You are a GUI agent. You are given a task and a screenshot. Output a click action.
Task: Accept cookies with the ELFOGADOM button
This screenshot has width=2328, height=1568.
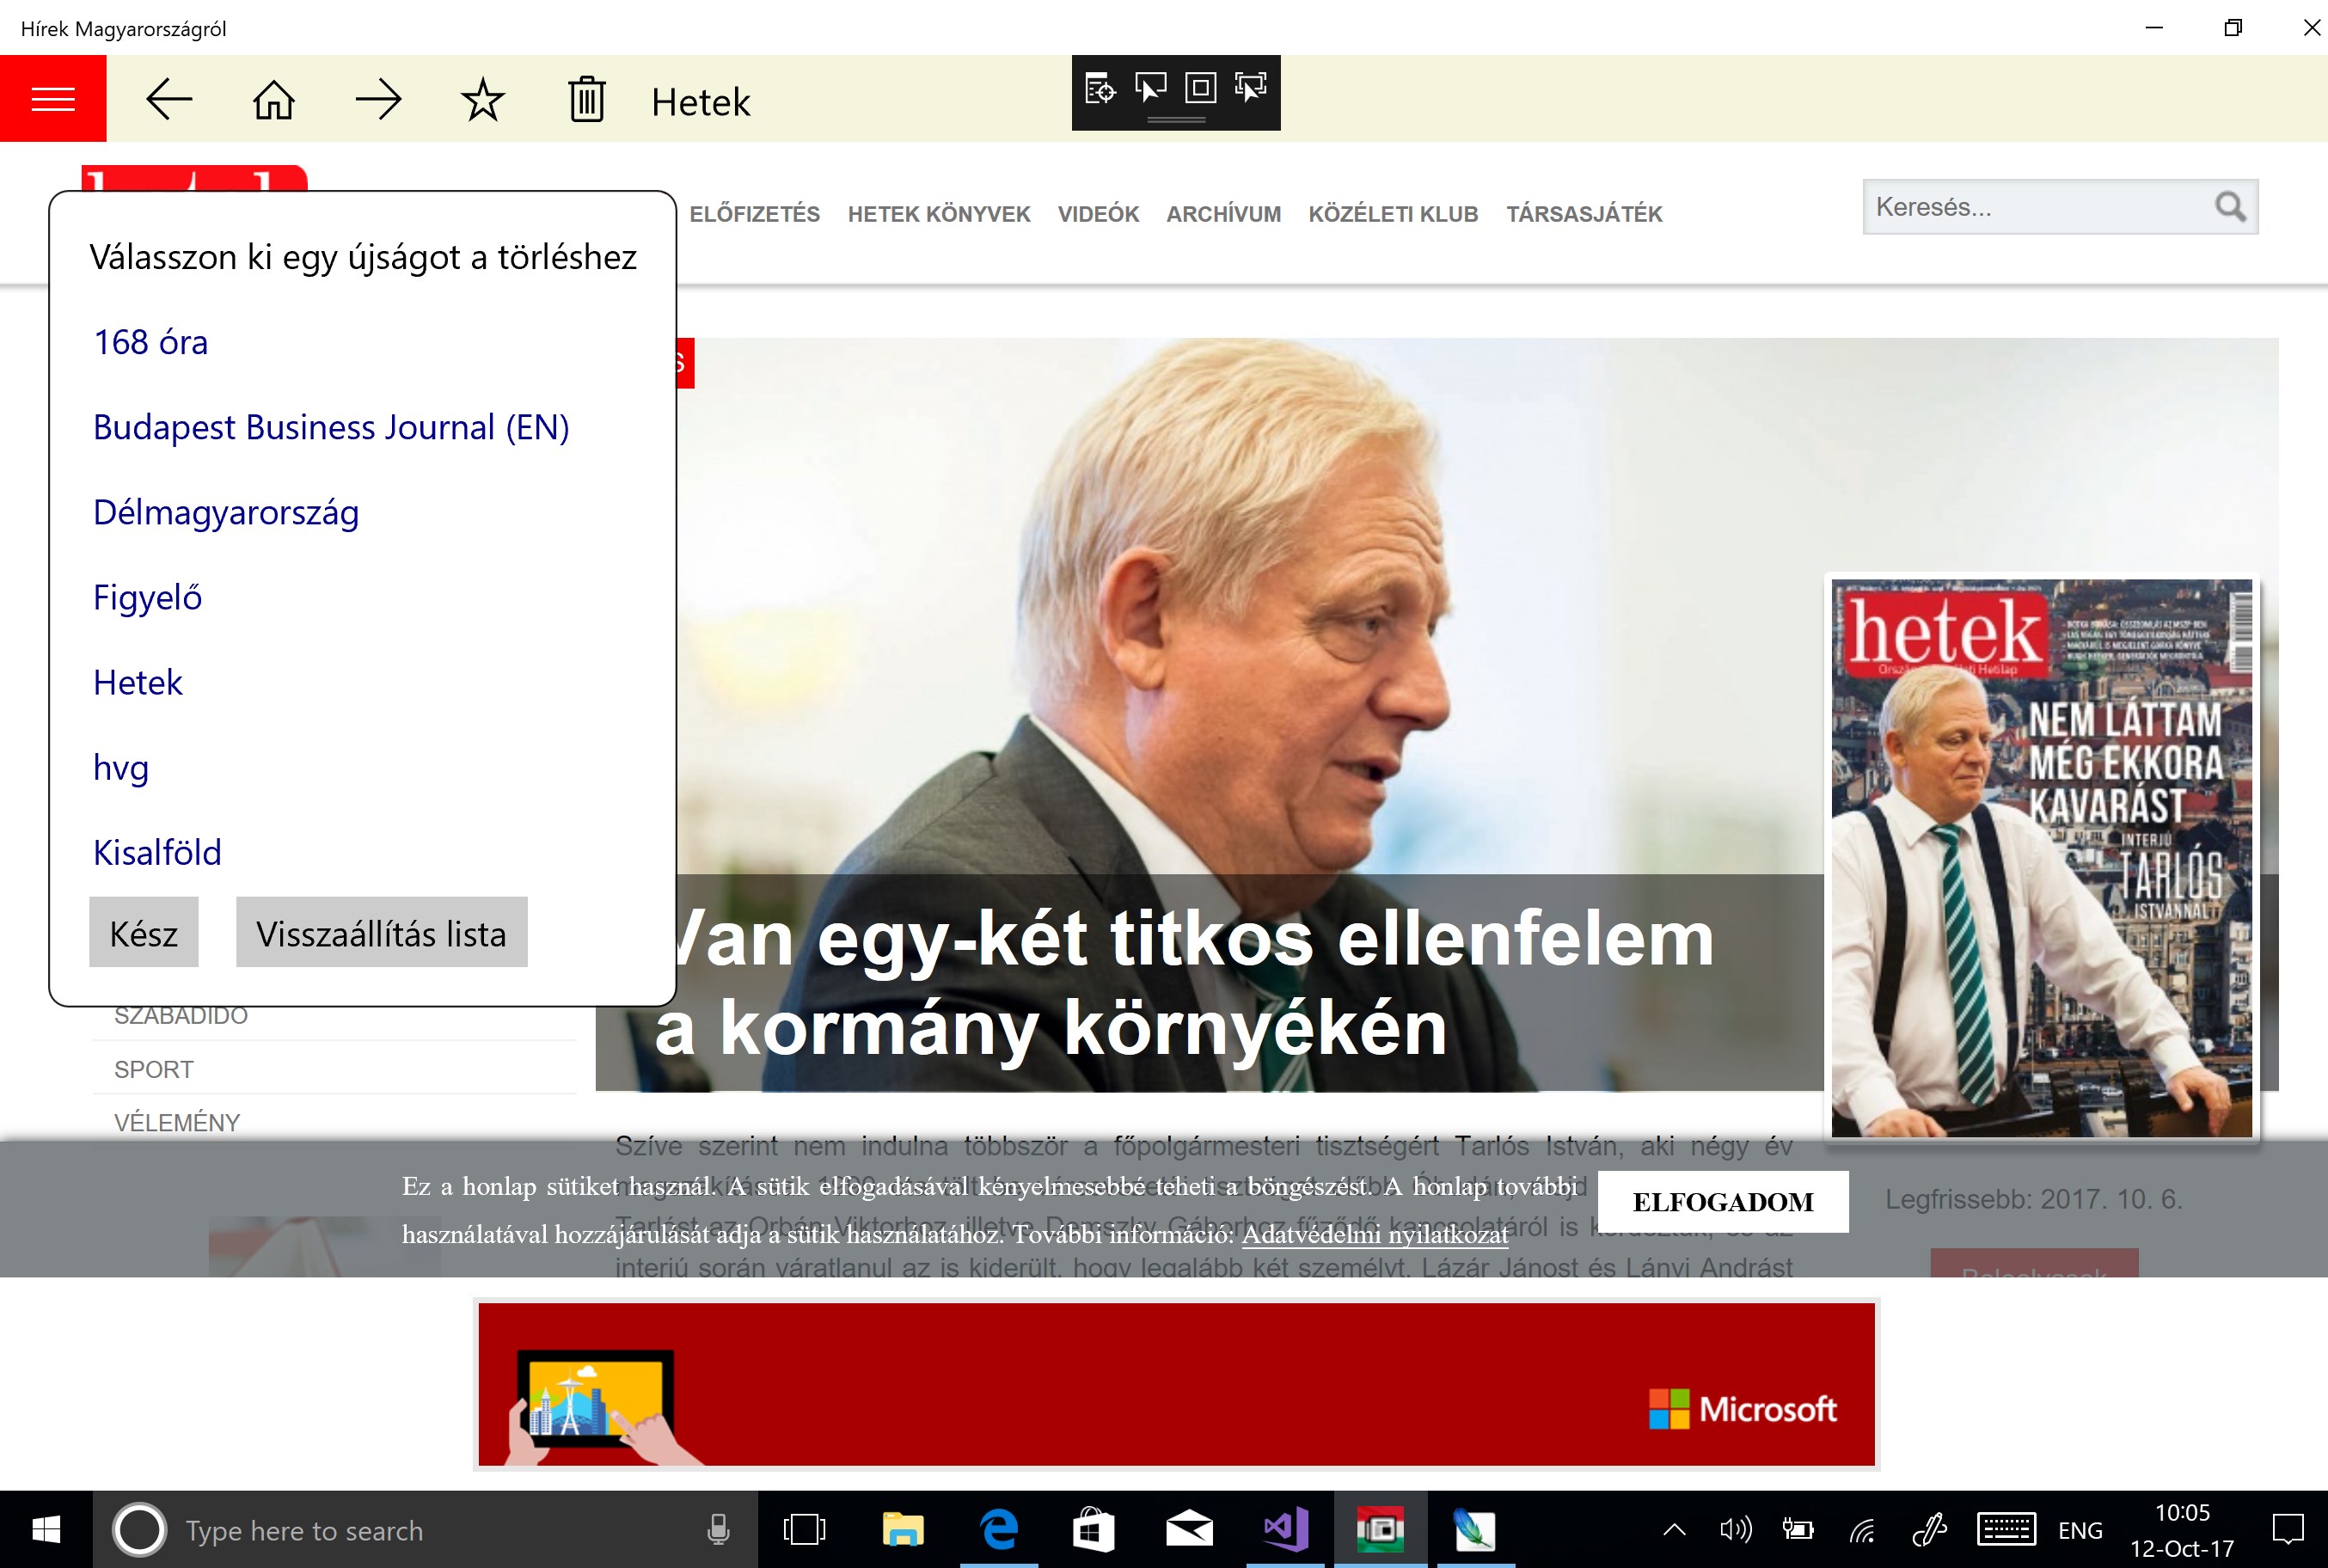[1722, 1202]
